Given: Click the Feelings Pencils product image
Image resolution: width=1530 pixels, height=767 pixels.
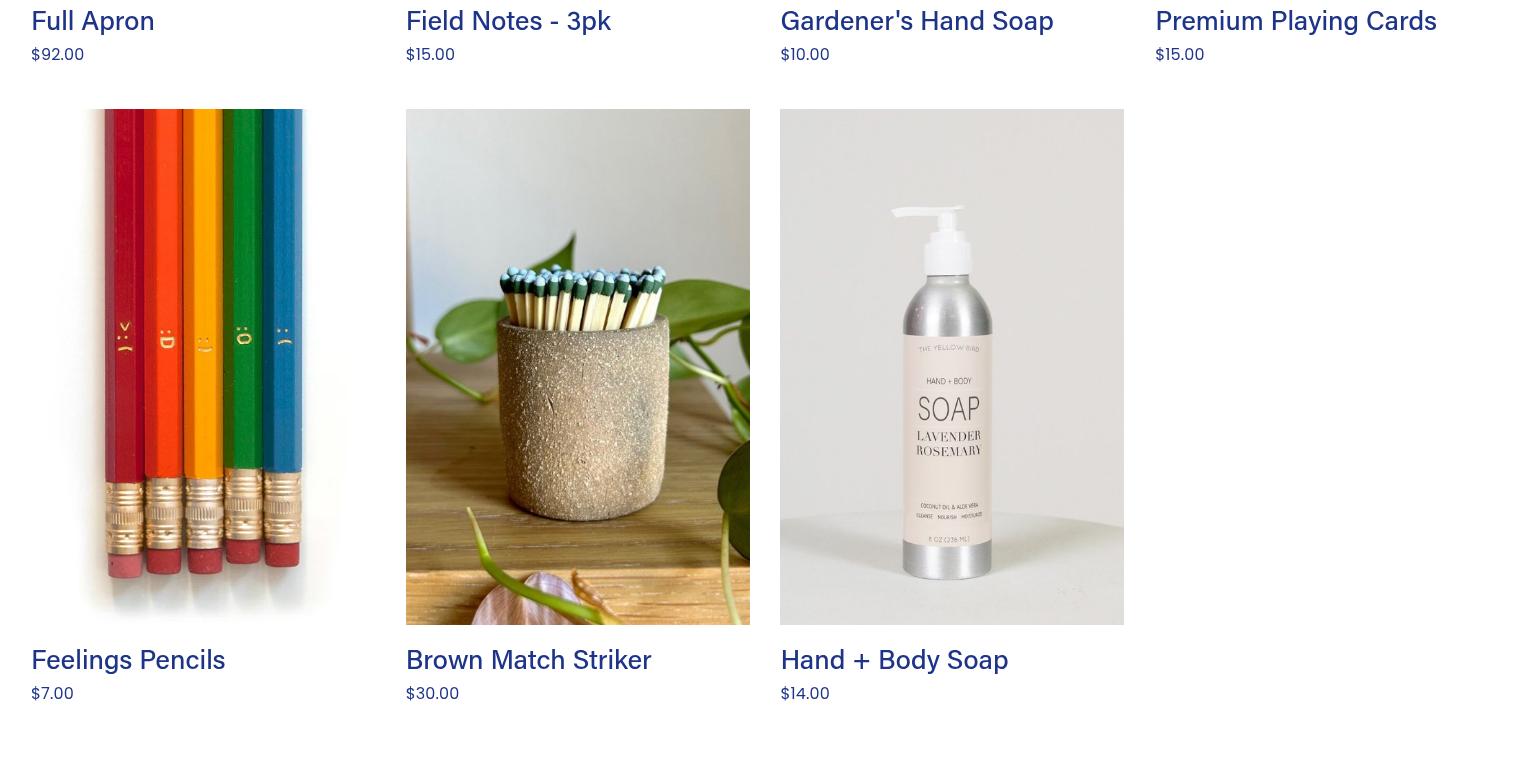Looking at the screenshot, I should 203,367.
